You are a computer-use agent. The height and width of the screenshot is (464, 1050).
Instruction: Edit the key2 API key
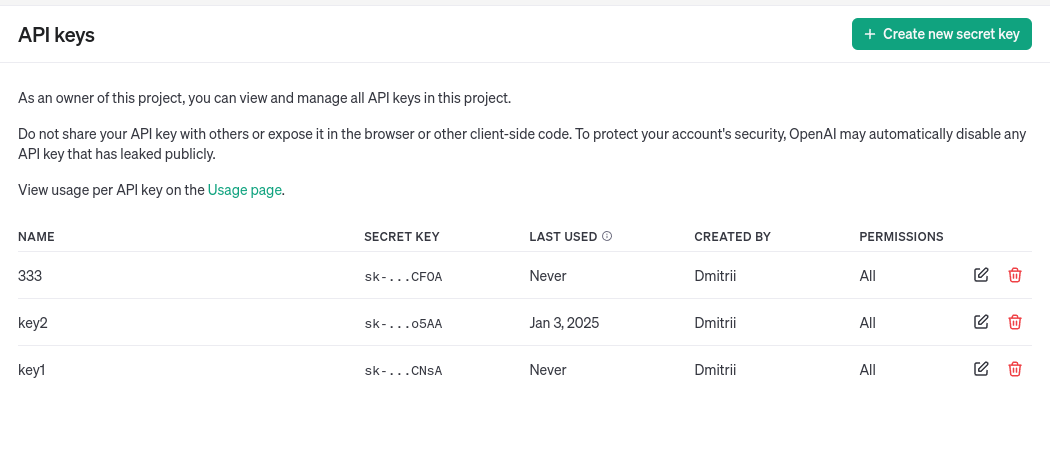coord(981,322)
